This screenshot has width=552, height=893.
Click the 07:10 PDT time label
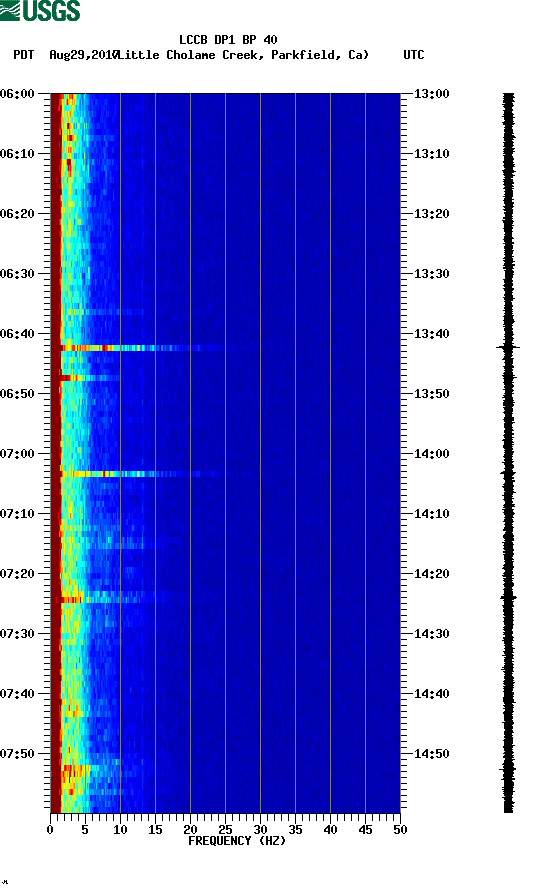18,514
